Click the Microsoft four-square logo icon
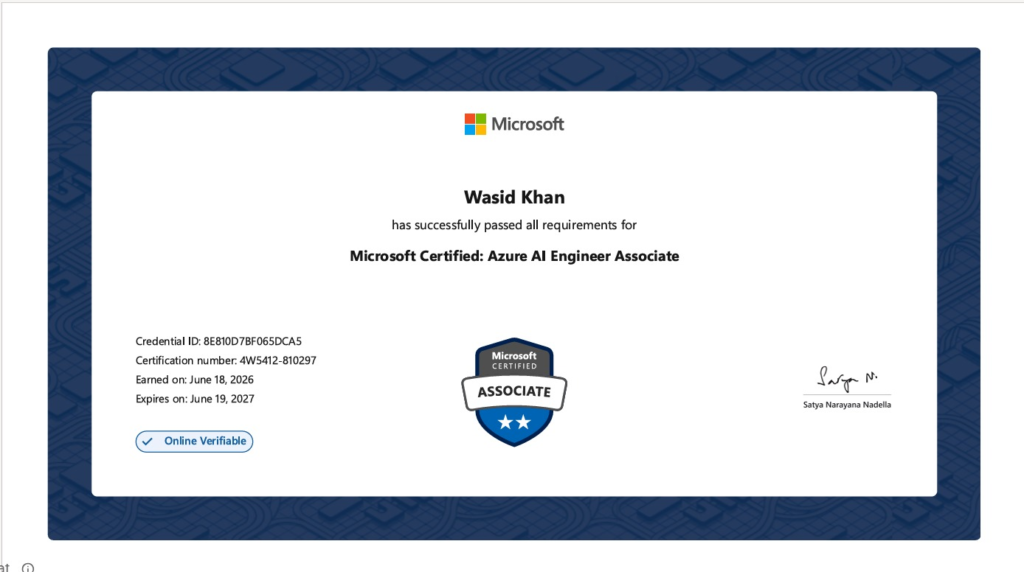 pyautogui.click(x=475, y=124)
